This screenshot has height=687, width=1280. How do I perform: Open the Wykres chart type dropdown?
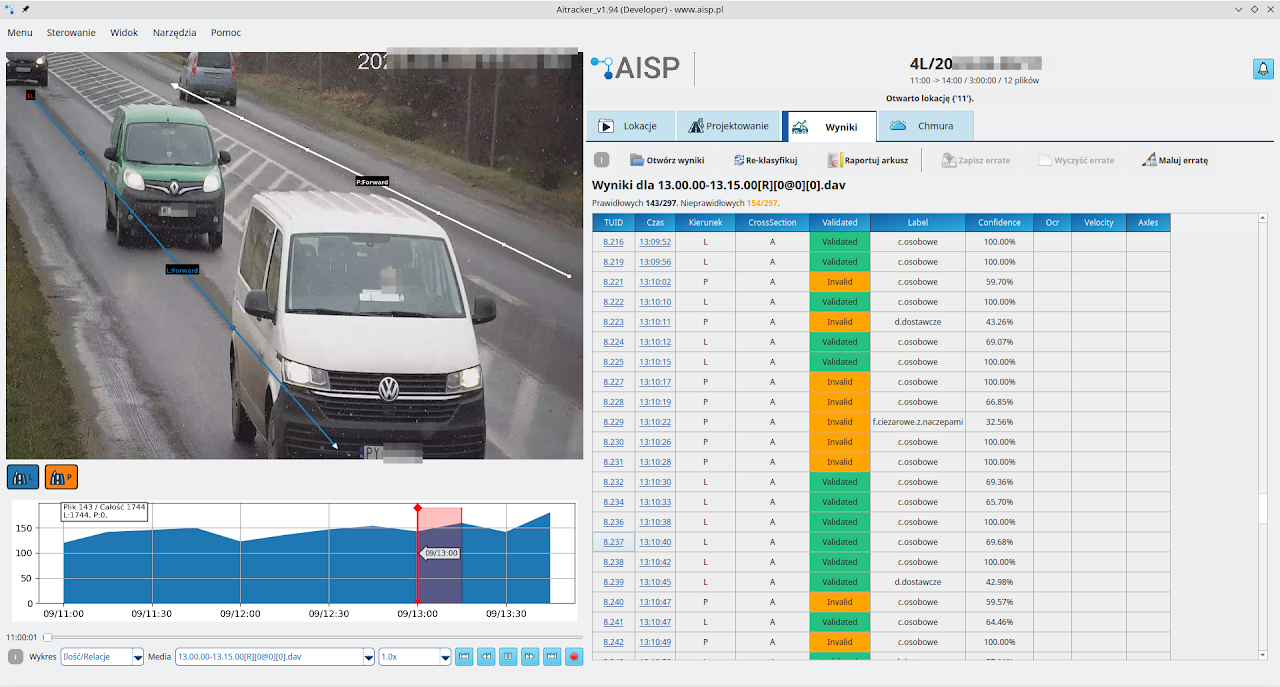[x=102, y=657]
